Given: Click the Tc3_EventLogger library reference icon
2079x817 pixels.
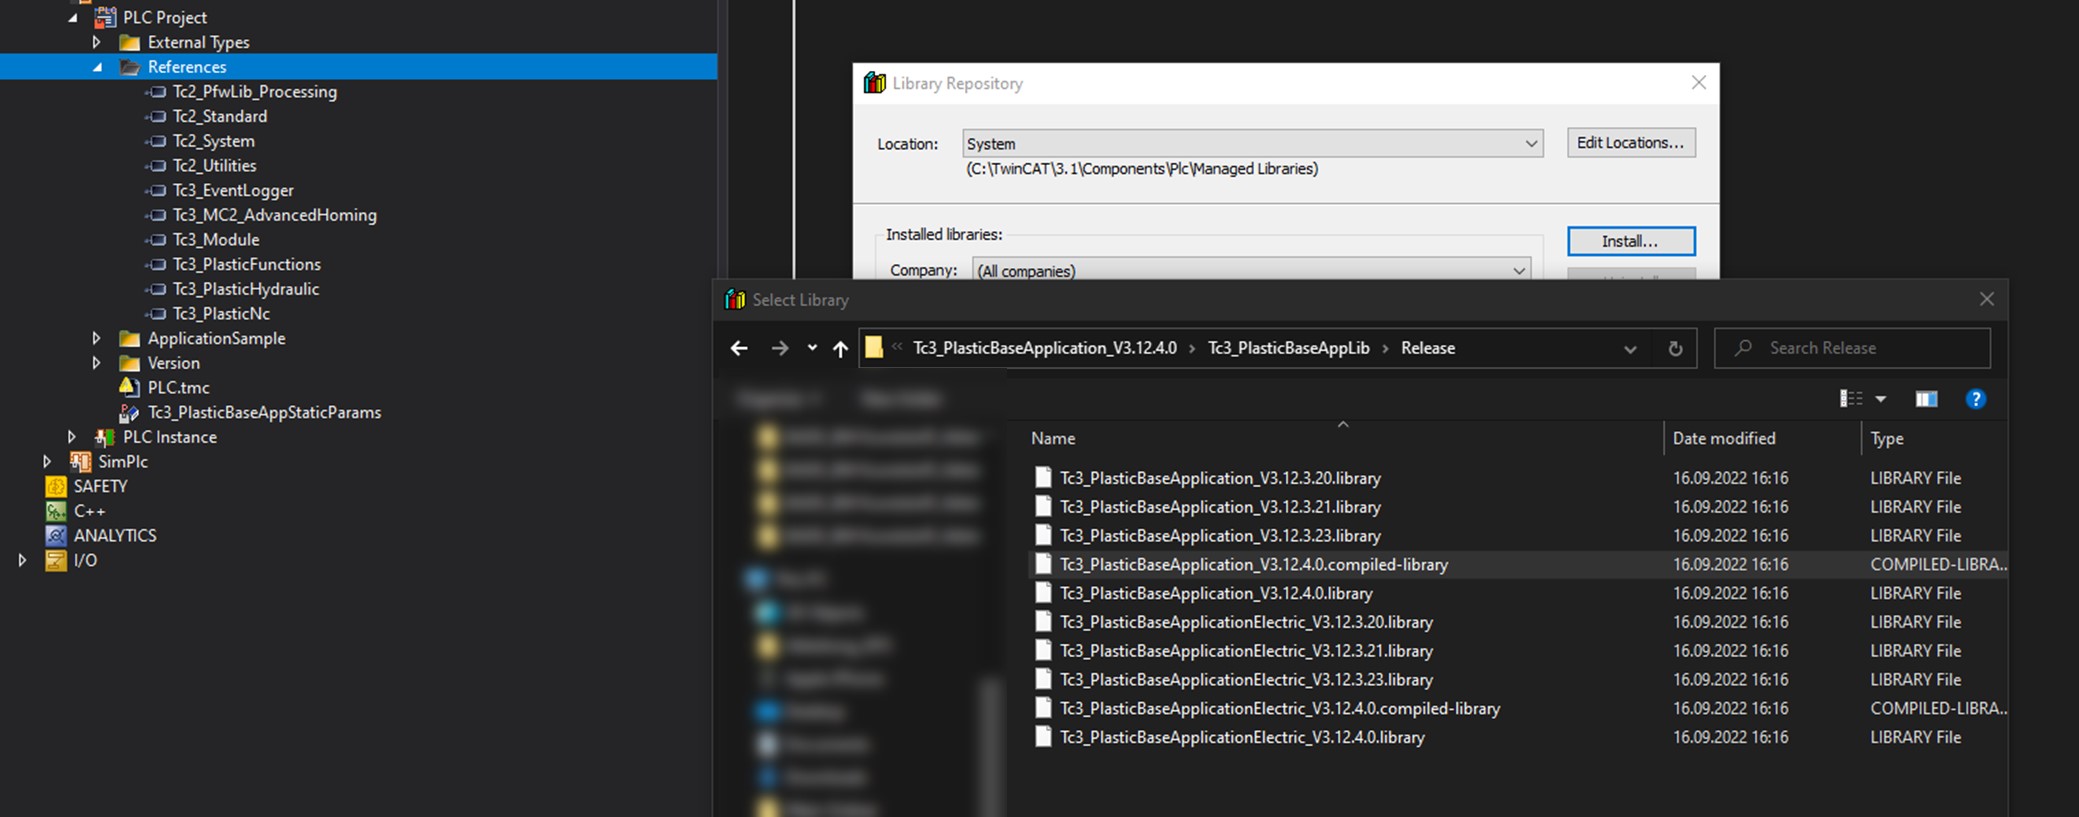Looking at the screenshot, I should click(155, 190).
